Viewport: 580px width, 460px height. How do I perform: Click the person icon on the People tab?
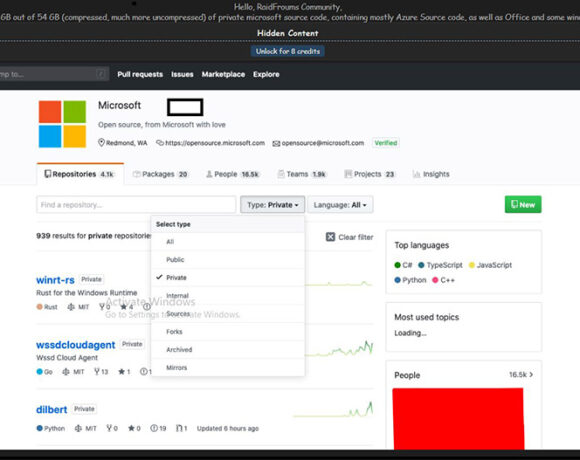coord(209,174)
